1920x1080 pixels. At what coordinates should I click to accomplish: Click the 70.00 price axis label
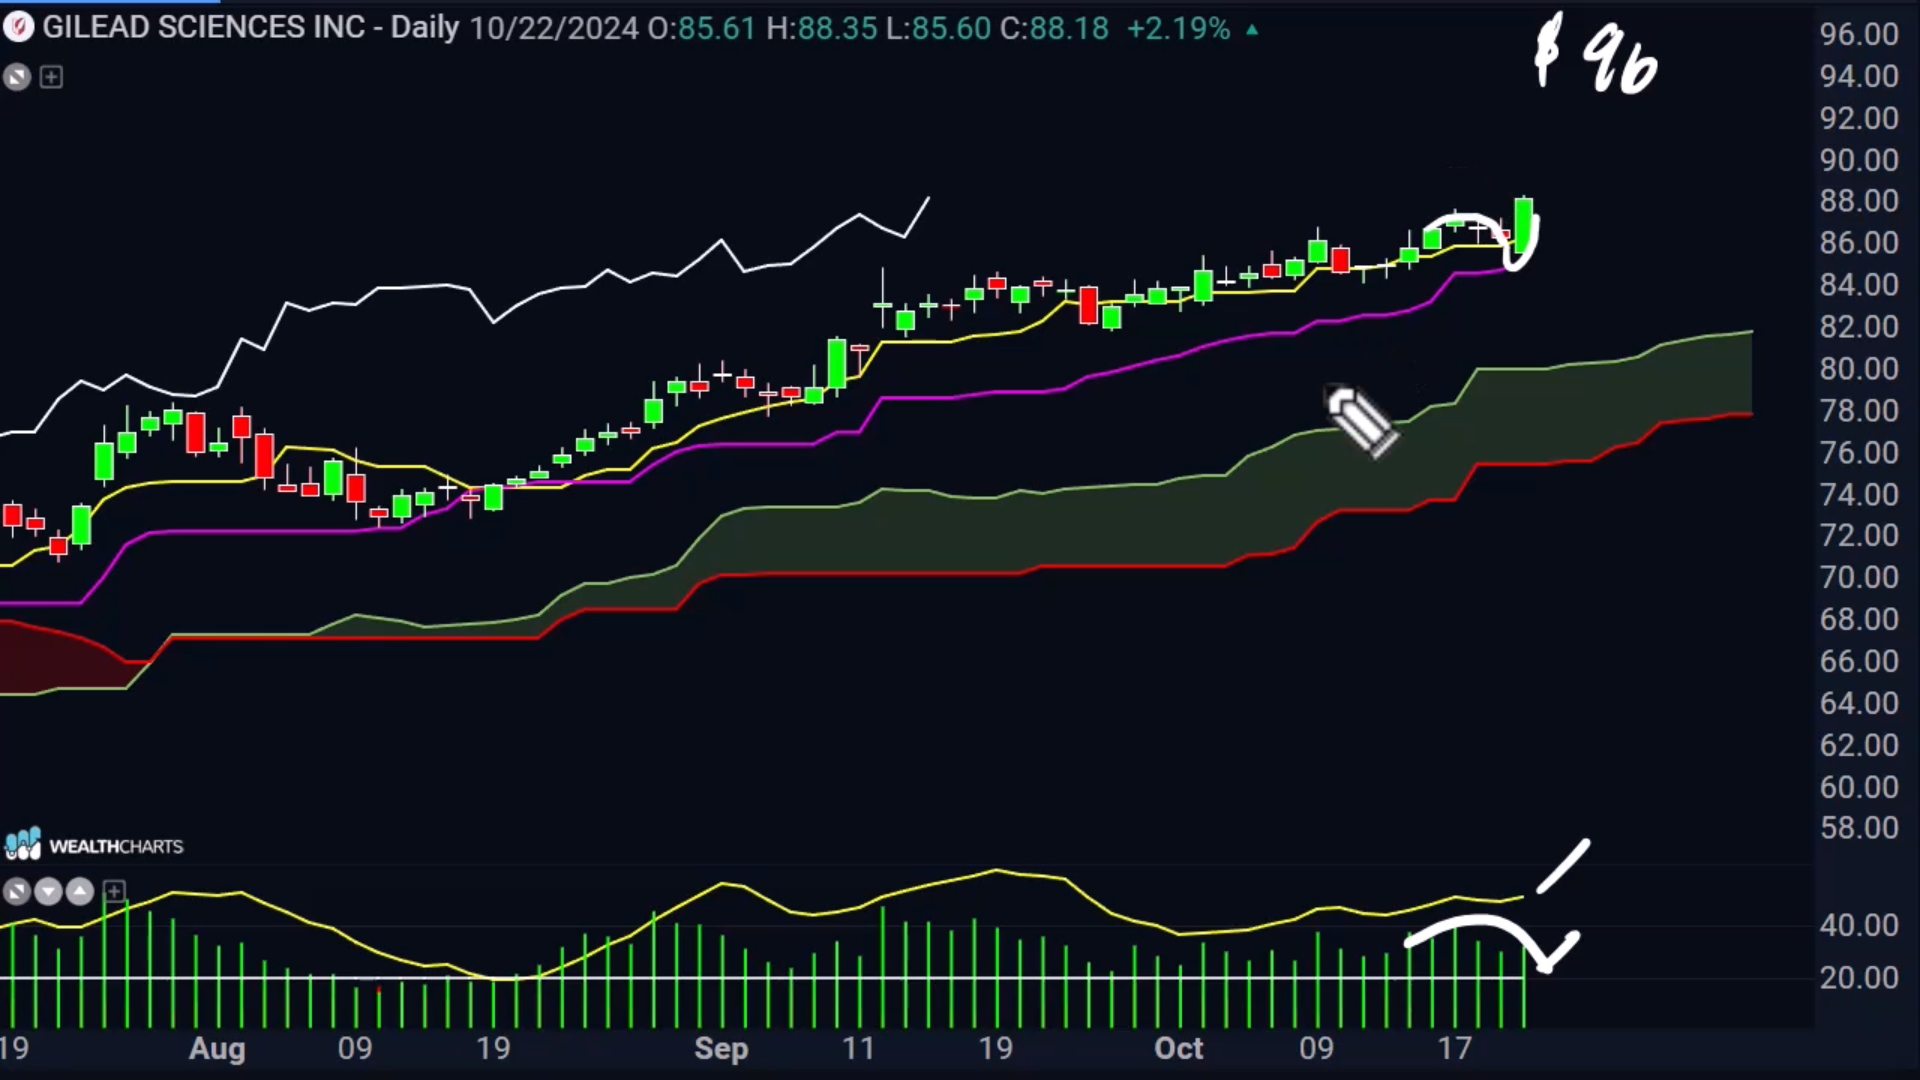tap(1859, 577)
